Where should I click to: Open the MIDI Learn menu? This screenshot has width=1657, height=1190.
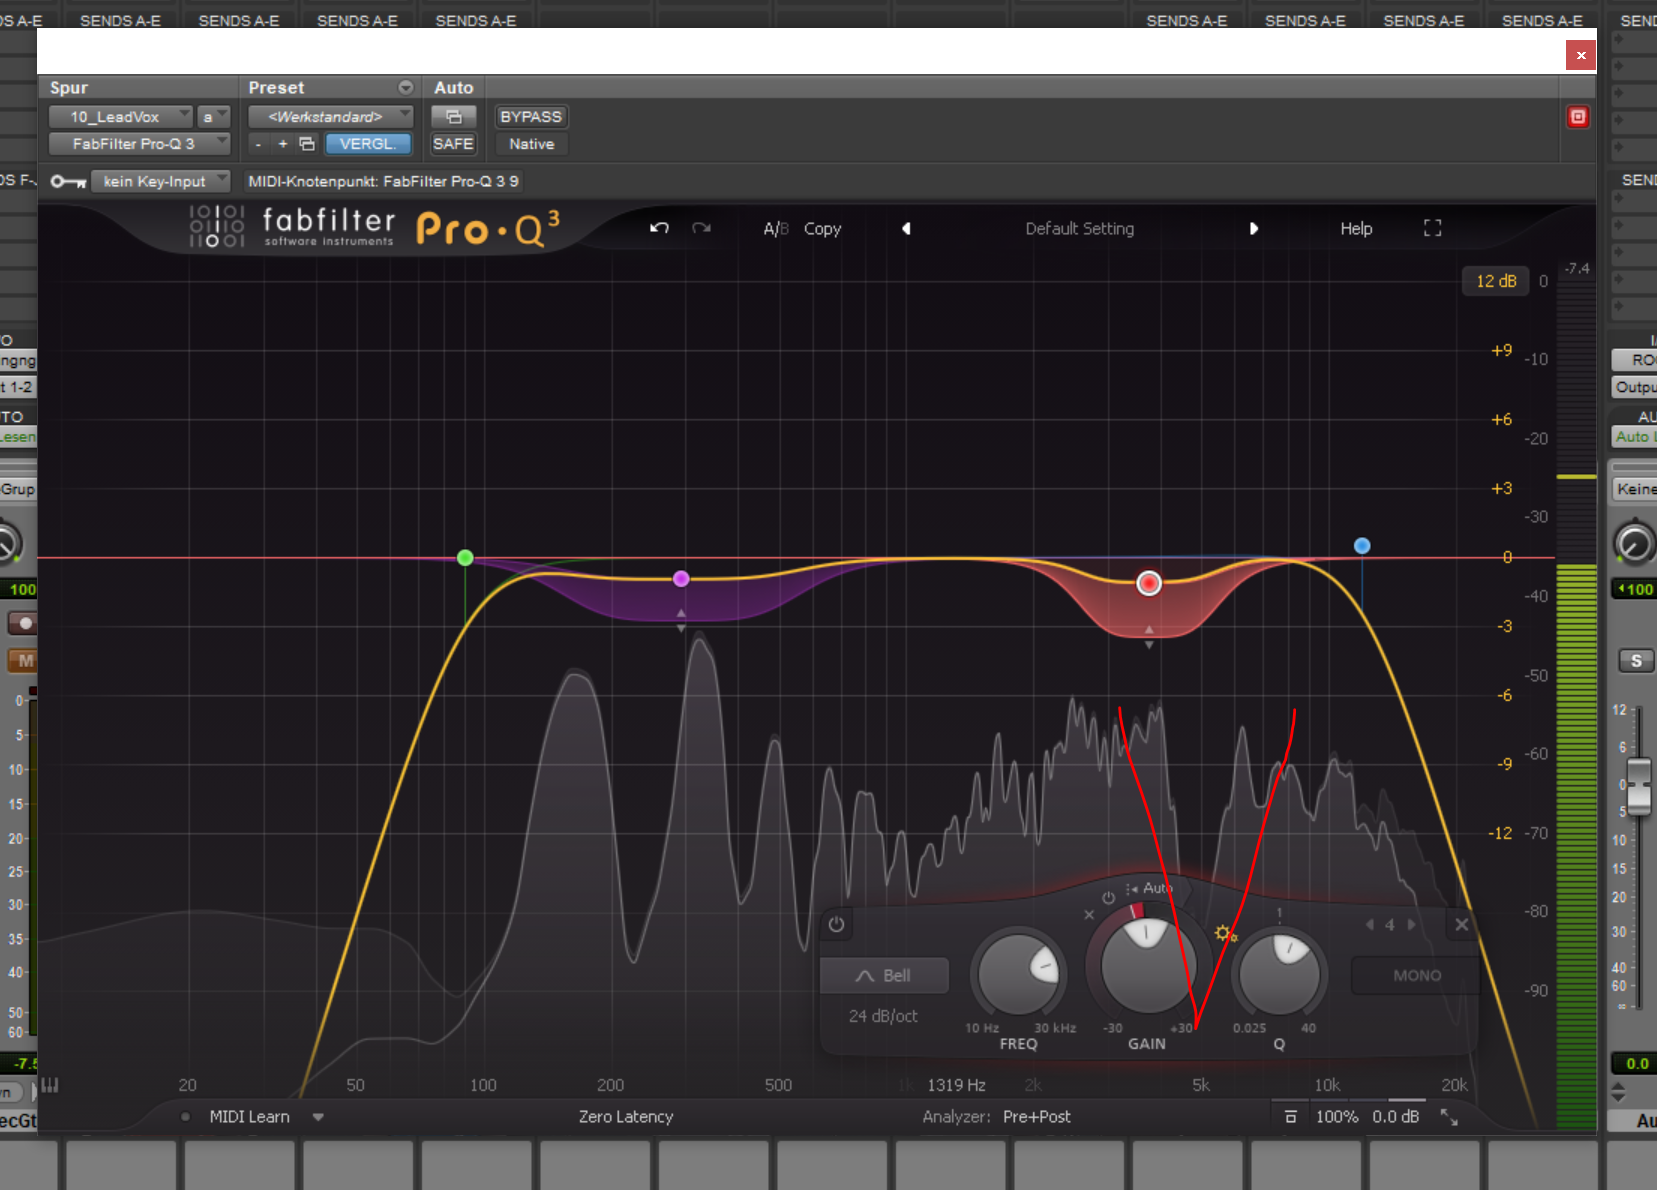click(x=318, y=1117)
